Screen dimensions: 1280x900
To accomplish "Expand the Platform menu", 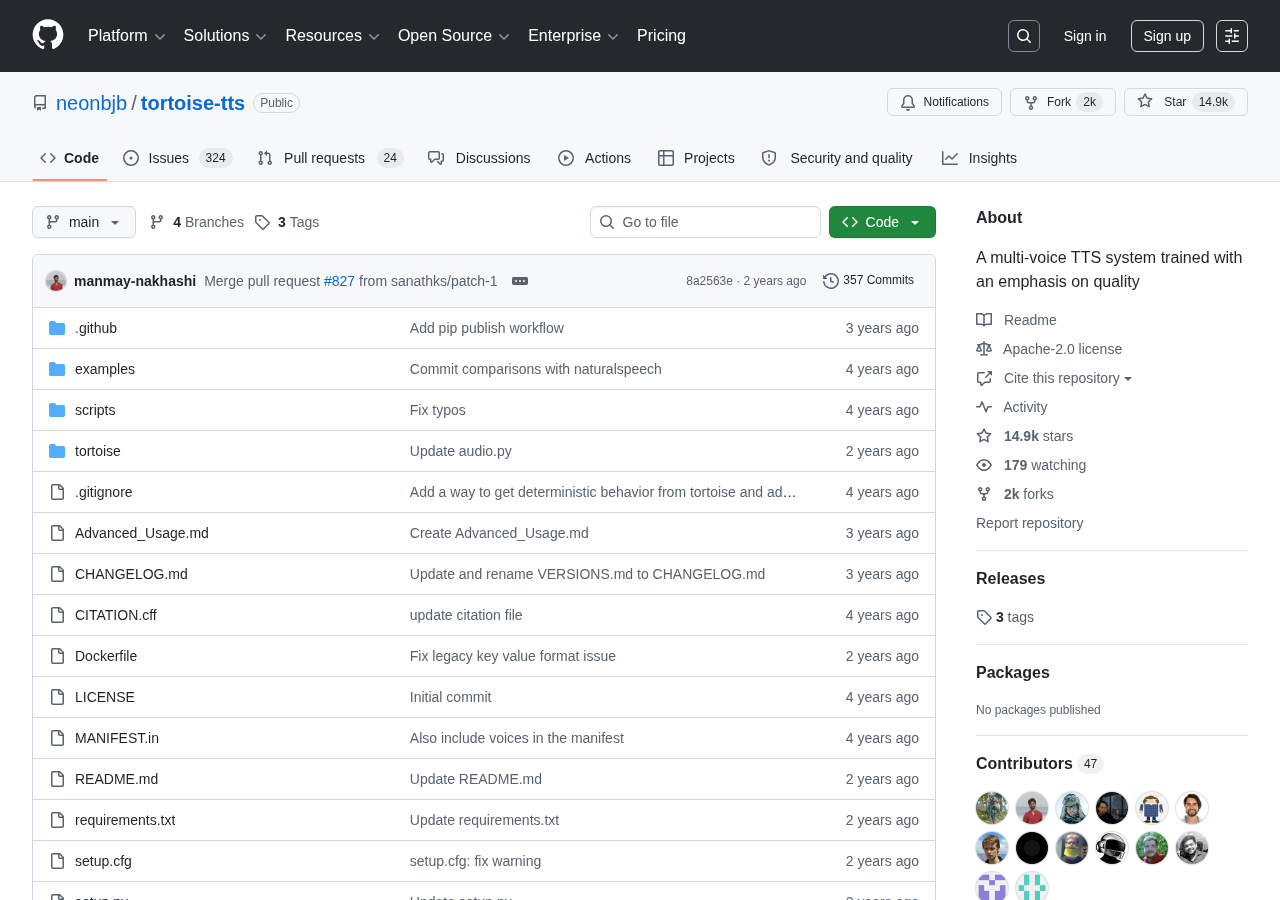I will tap(127, 36).
